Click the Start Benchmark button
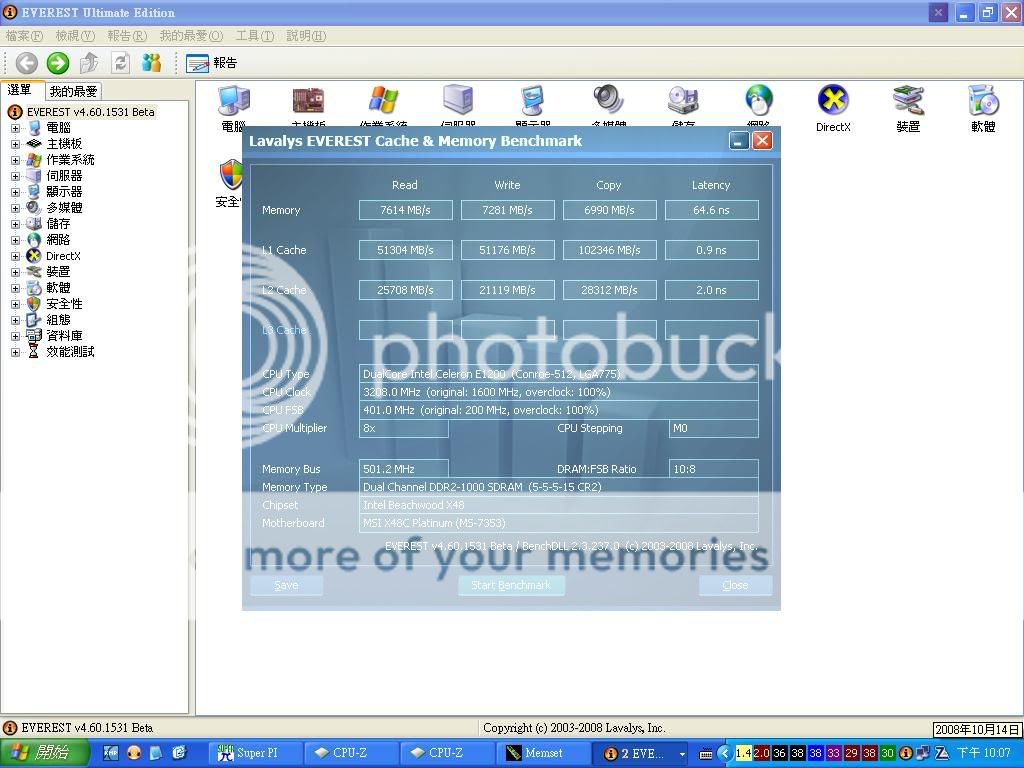This screenshot has width=1024, height=768. [x=511, y=585]
